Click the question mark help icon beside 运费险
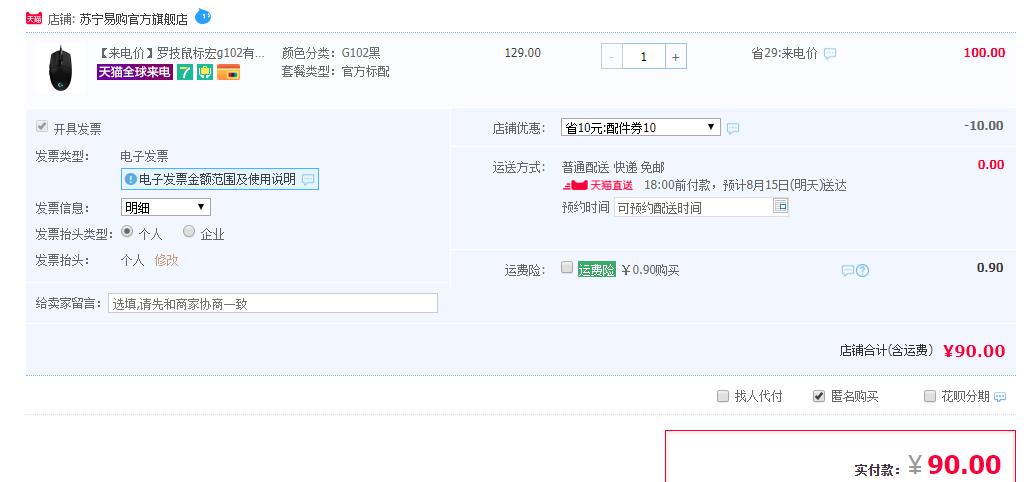The image size is (1028, 482). pyautogui.click(x=863, y=270)
